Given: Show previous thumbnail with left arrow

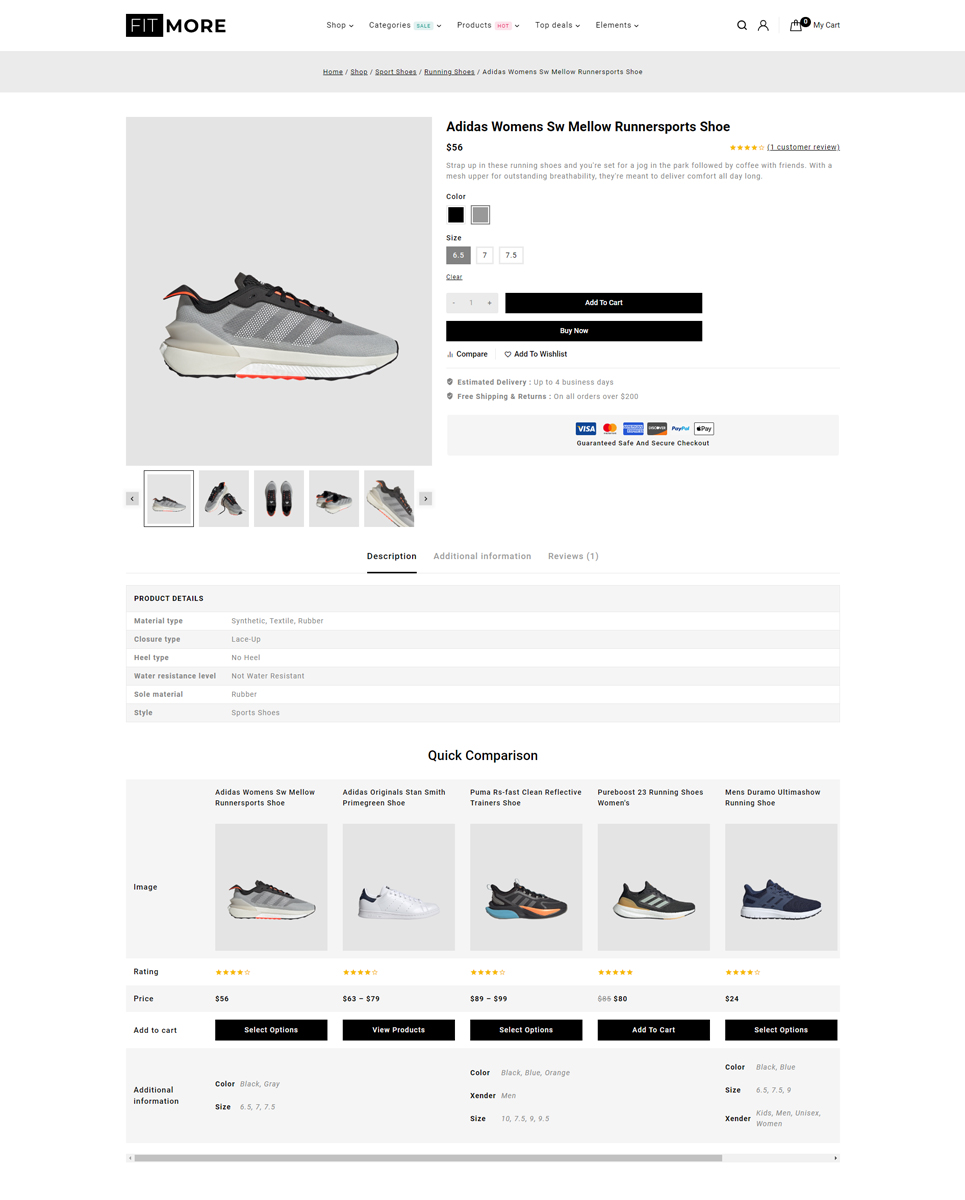Looking at the screenshot, I should tap(132, 498).
